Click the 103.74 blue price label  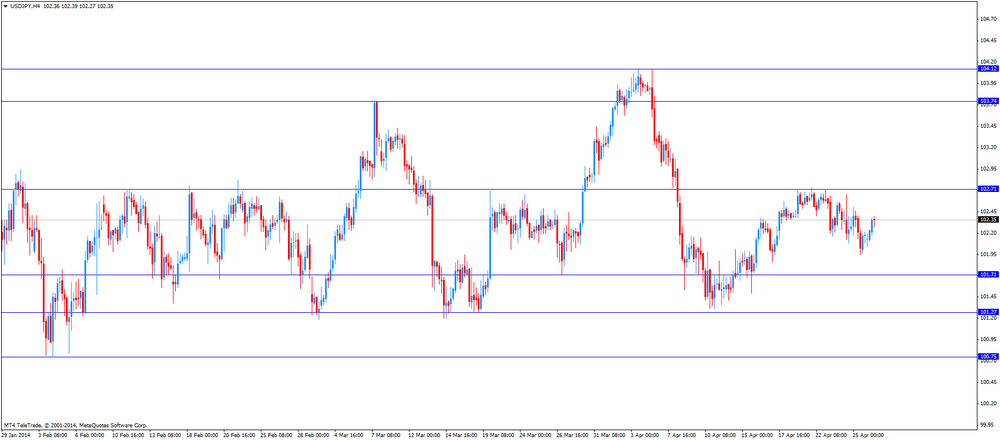tap(989, 101)
